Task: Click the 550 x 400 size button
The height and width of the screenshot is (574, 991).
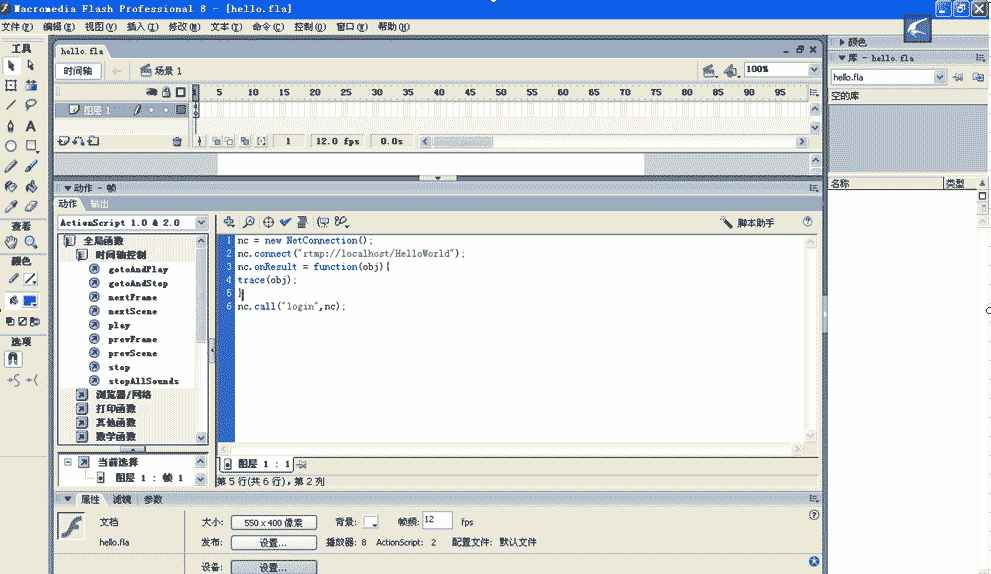Action: tap(274, 523)
